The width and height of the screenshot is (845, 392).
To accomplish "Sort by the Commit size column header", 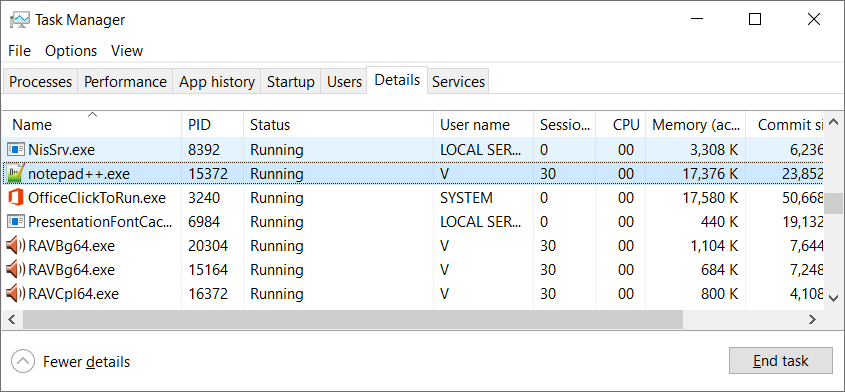I will 785,125.
